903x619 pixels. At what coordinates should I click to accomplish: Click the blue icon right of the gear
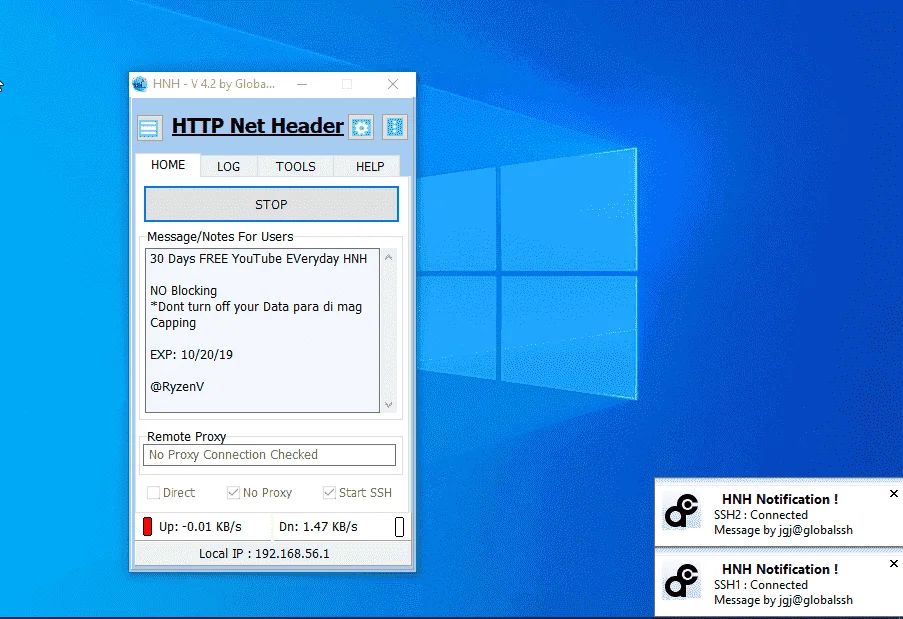(395, 127)
